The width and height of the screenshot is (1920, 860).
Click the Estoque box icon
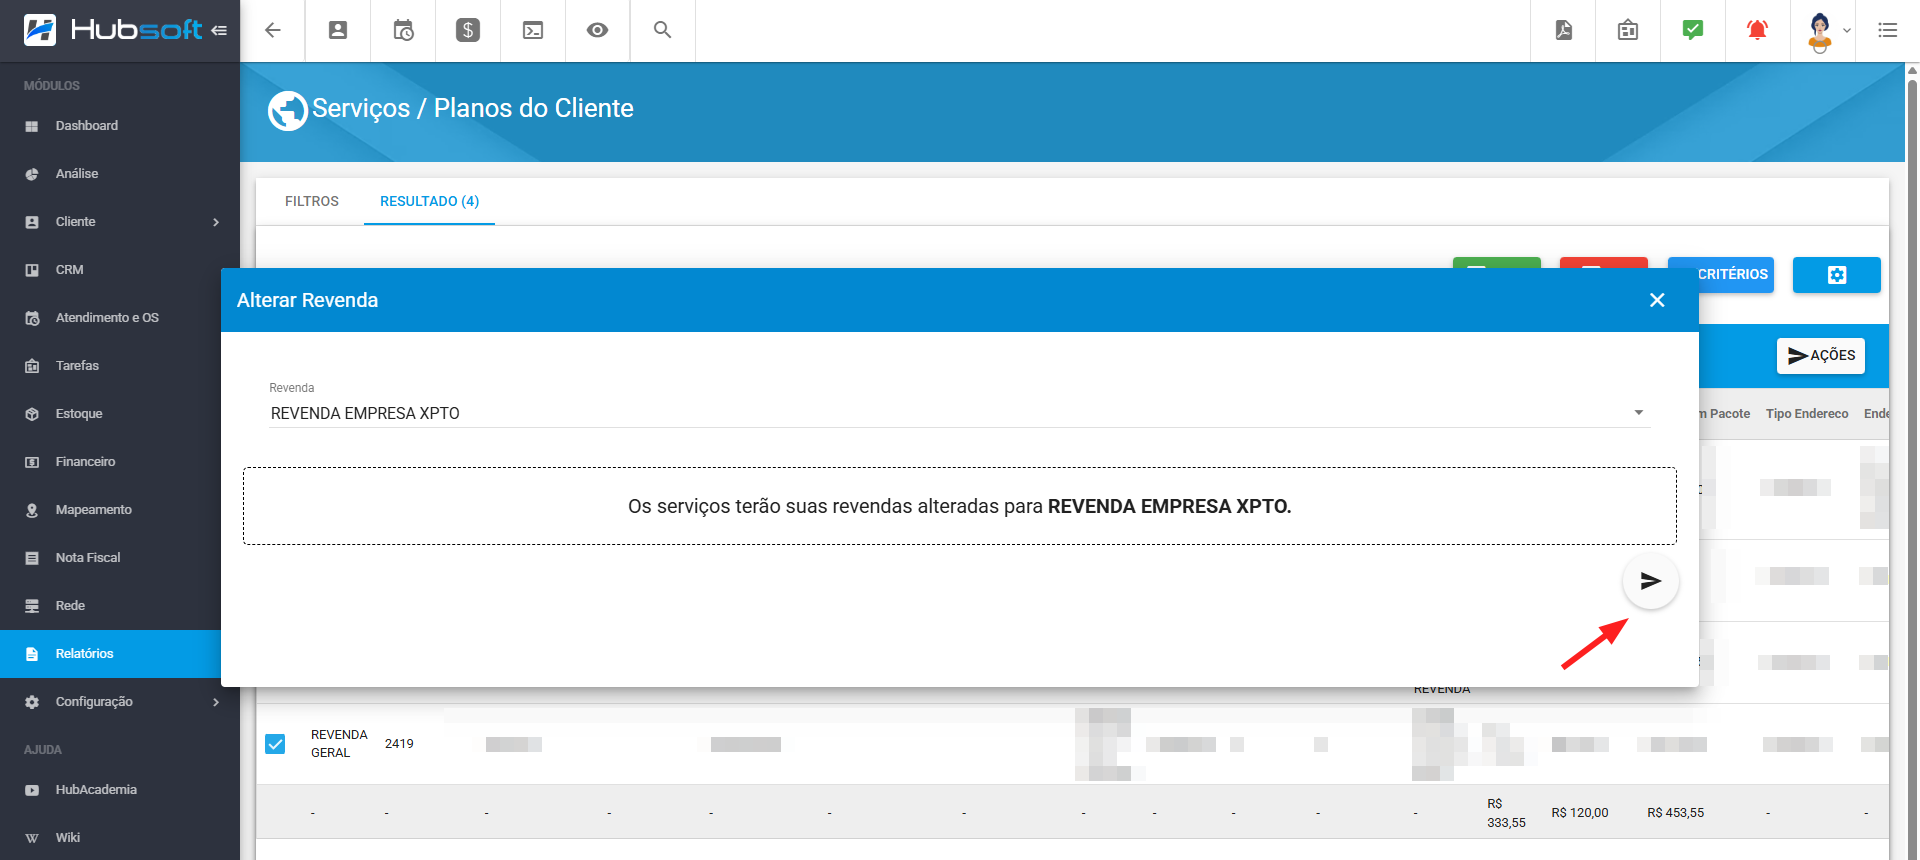[32, 414]
